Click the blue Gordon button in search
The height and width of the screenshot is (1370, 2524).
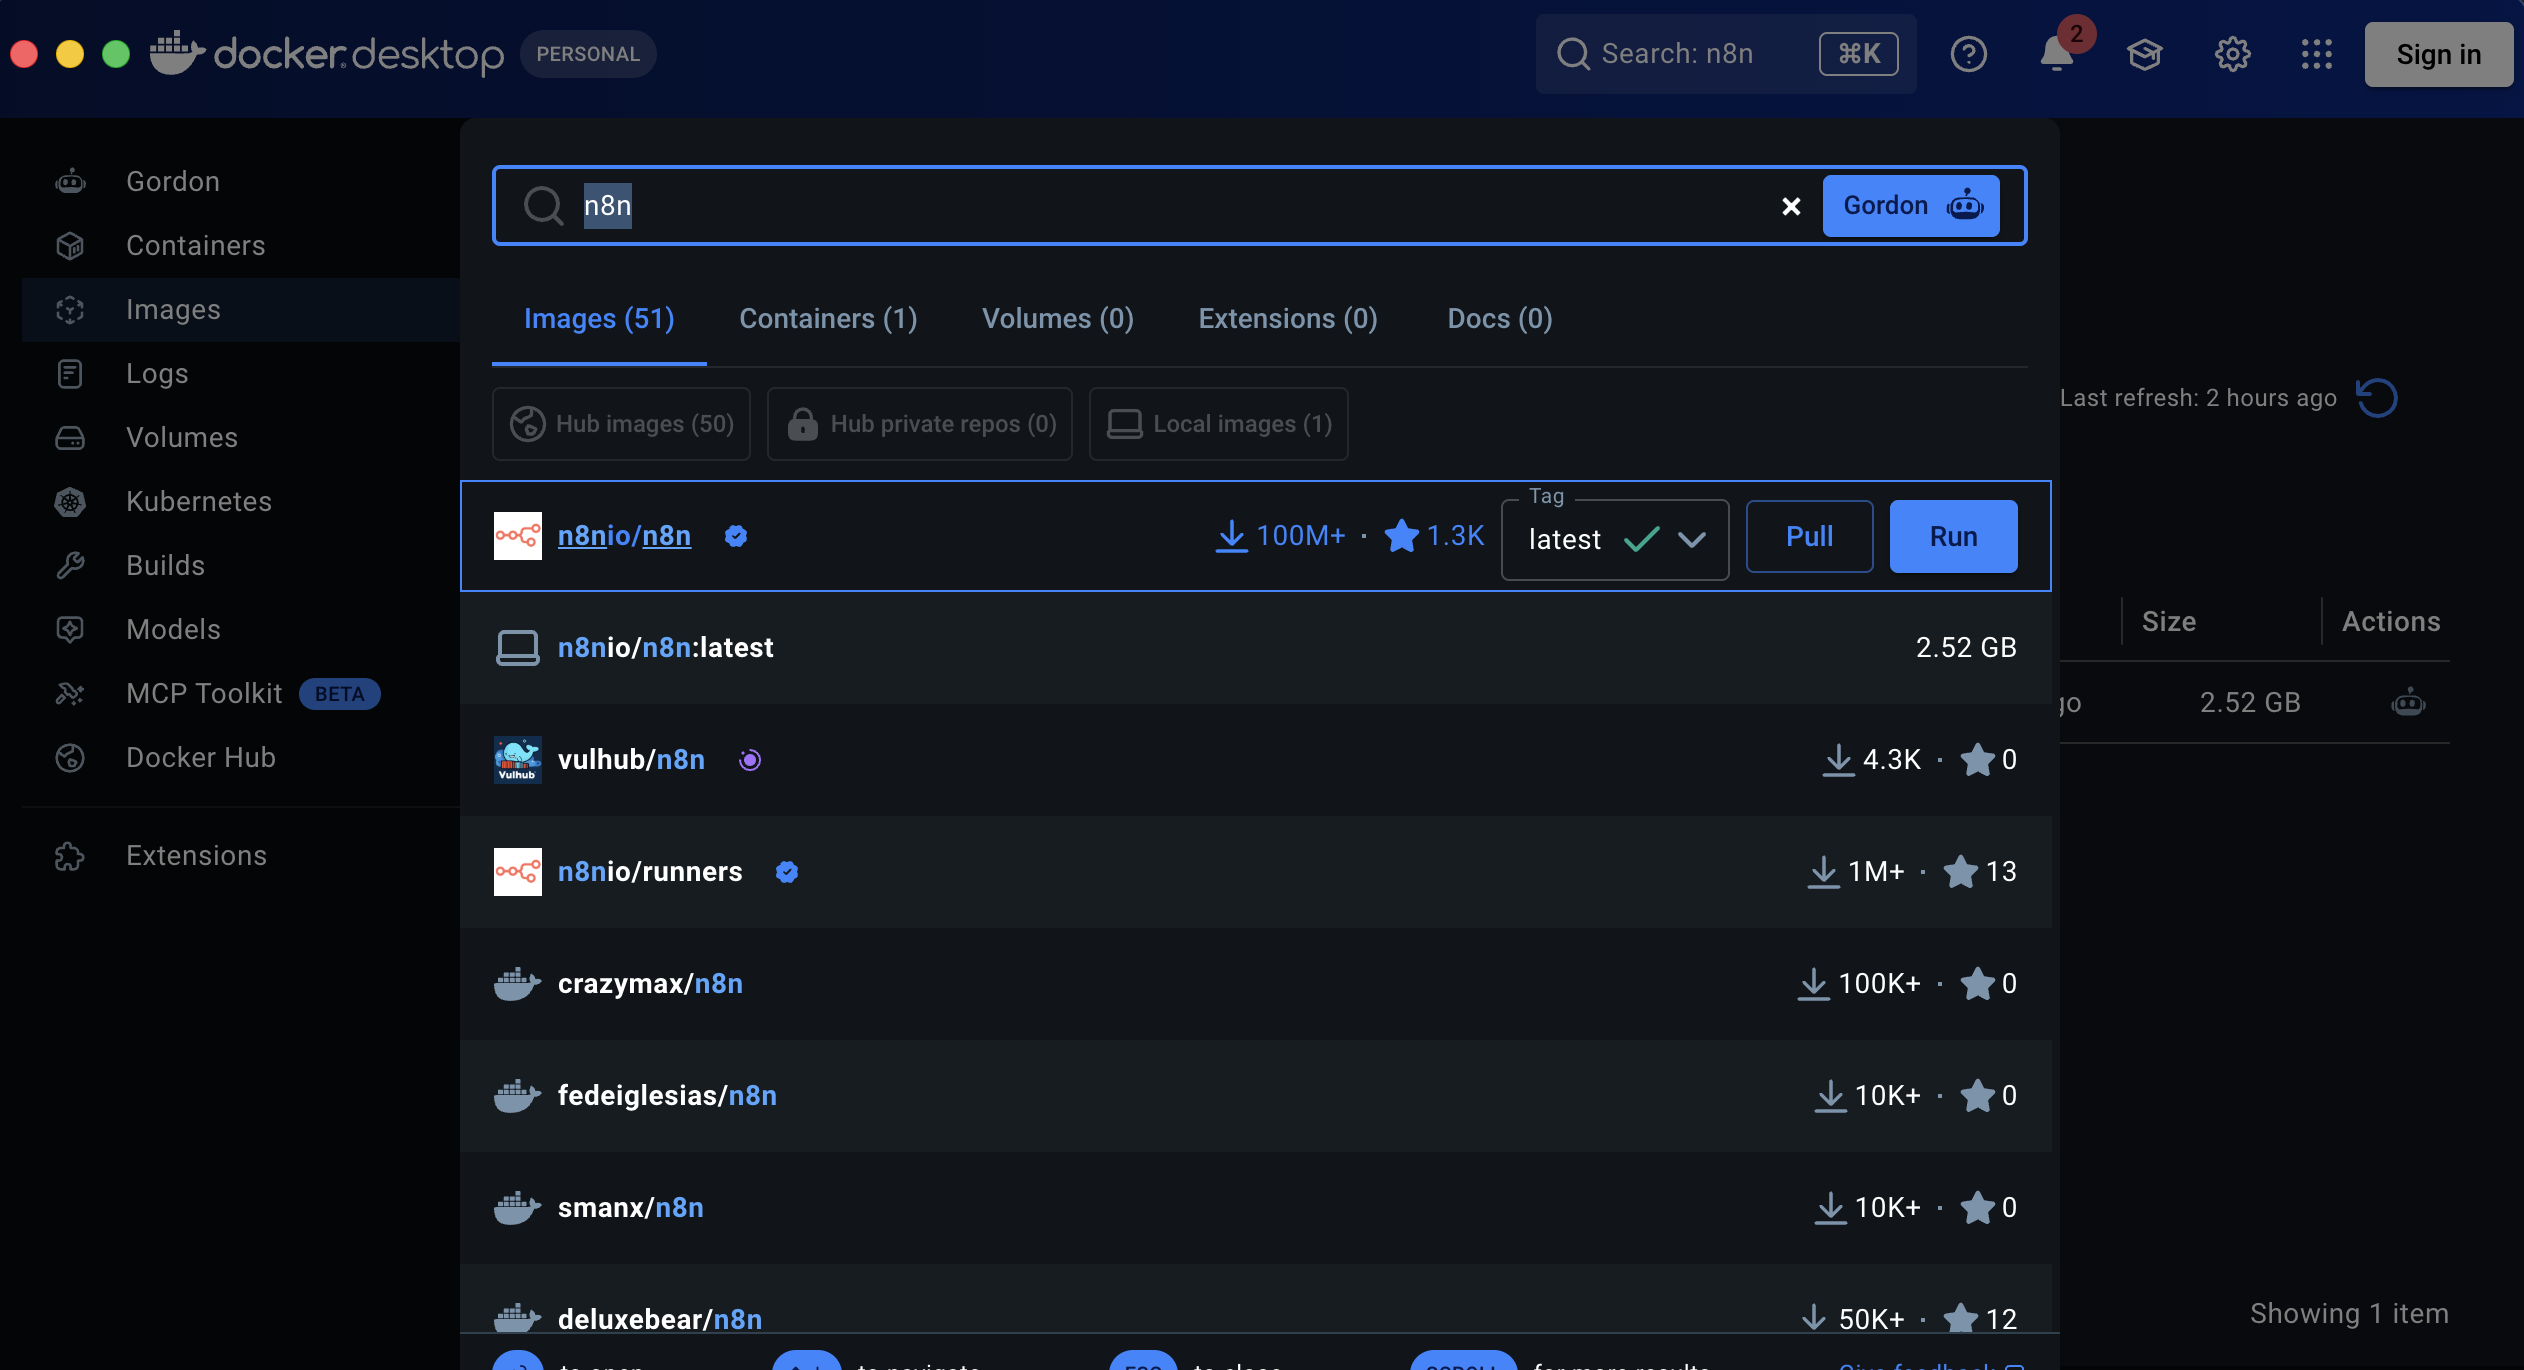1911,206
